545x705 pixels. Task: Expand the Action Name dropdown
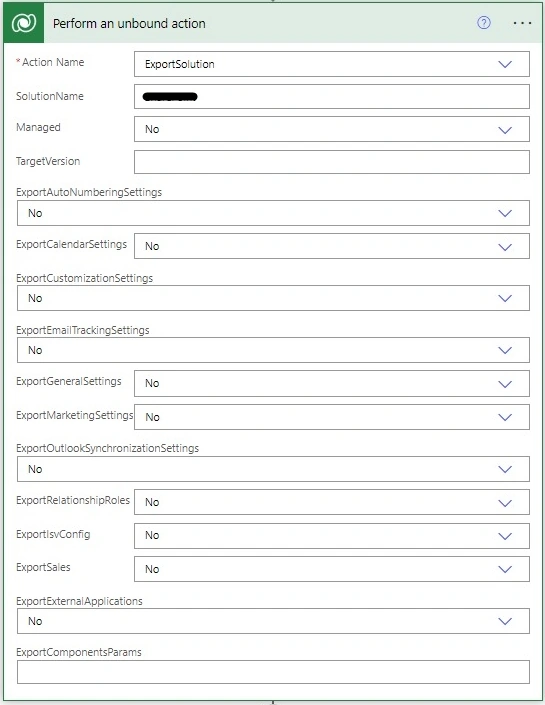pos(505,64)
